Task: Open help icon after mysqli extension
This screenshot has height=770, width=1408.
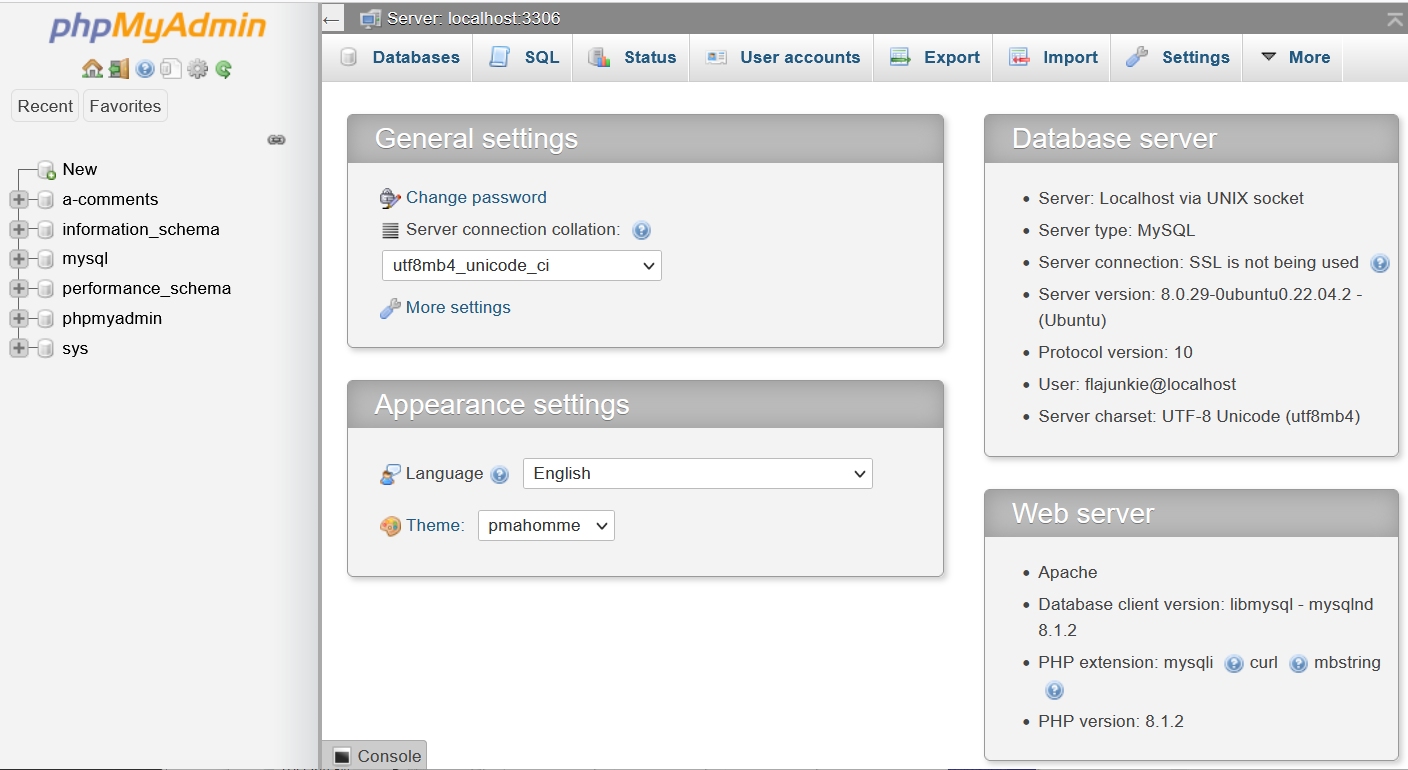Action: click(x=1234, y=663)
